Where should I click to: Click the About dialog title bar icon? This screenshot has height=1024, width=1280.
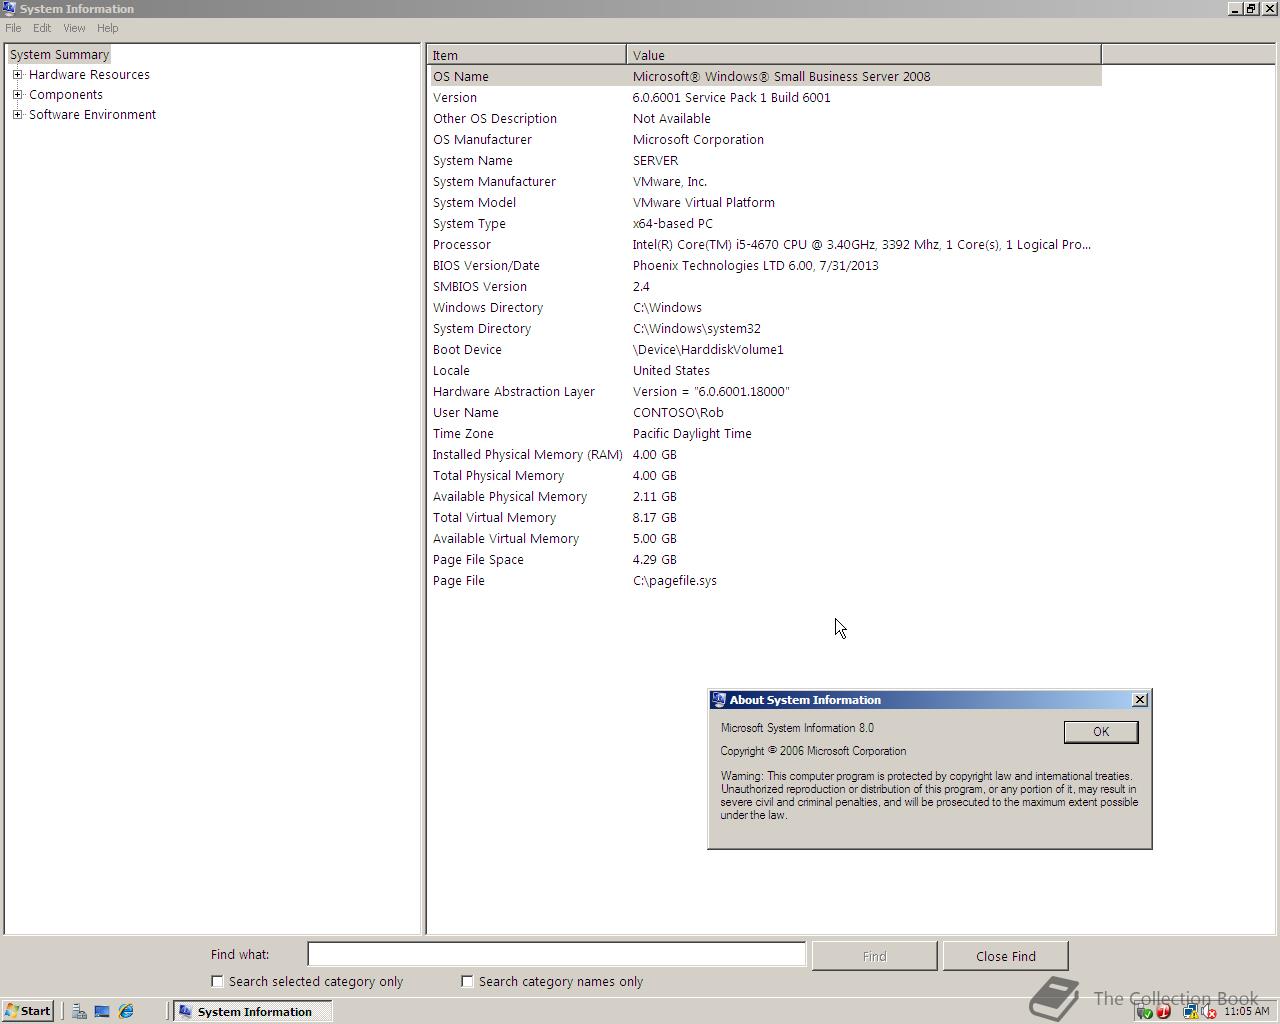pos(718,700)
